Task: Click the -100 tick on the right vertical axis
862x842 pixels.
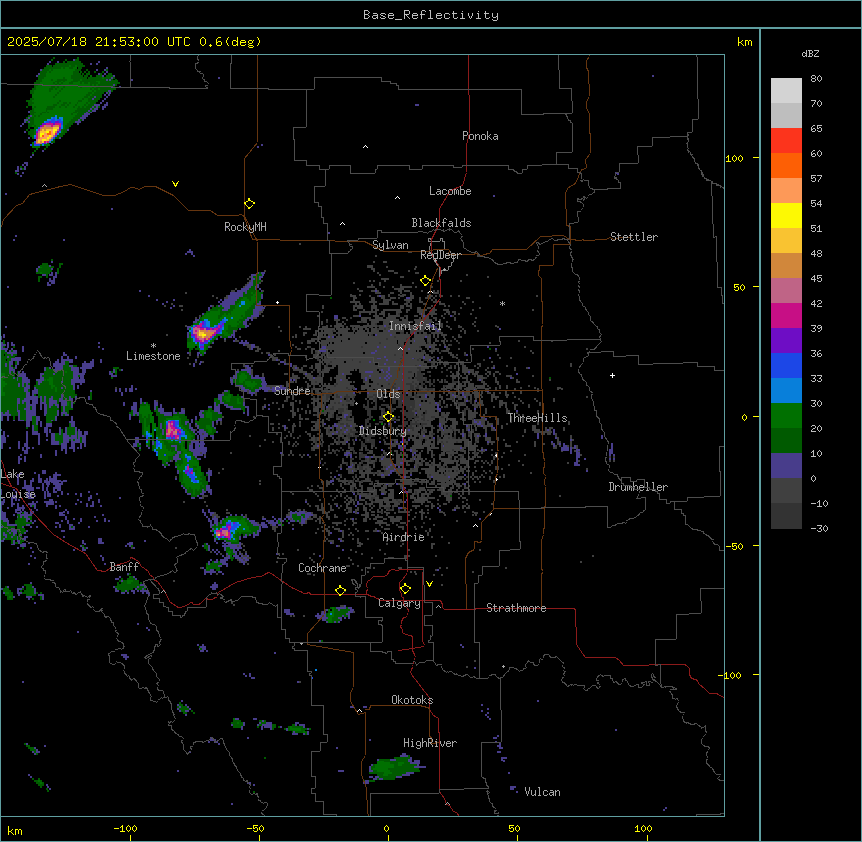Action: [x=731, y=675]
